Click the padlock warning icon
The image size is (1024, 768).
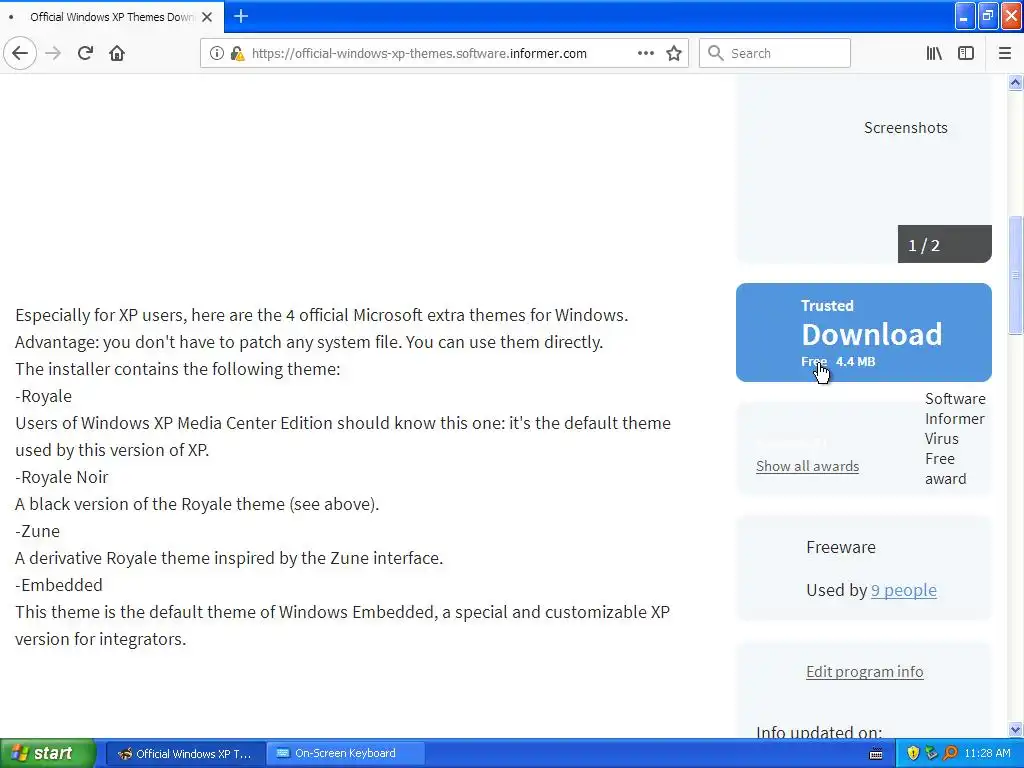[237, 54]
